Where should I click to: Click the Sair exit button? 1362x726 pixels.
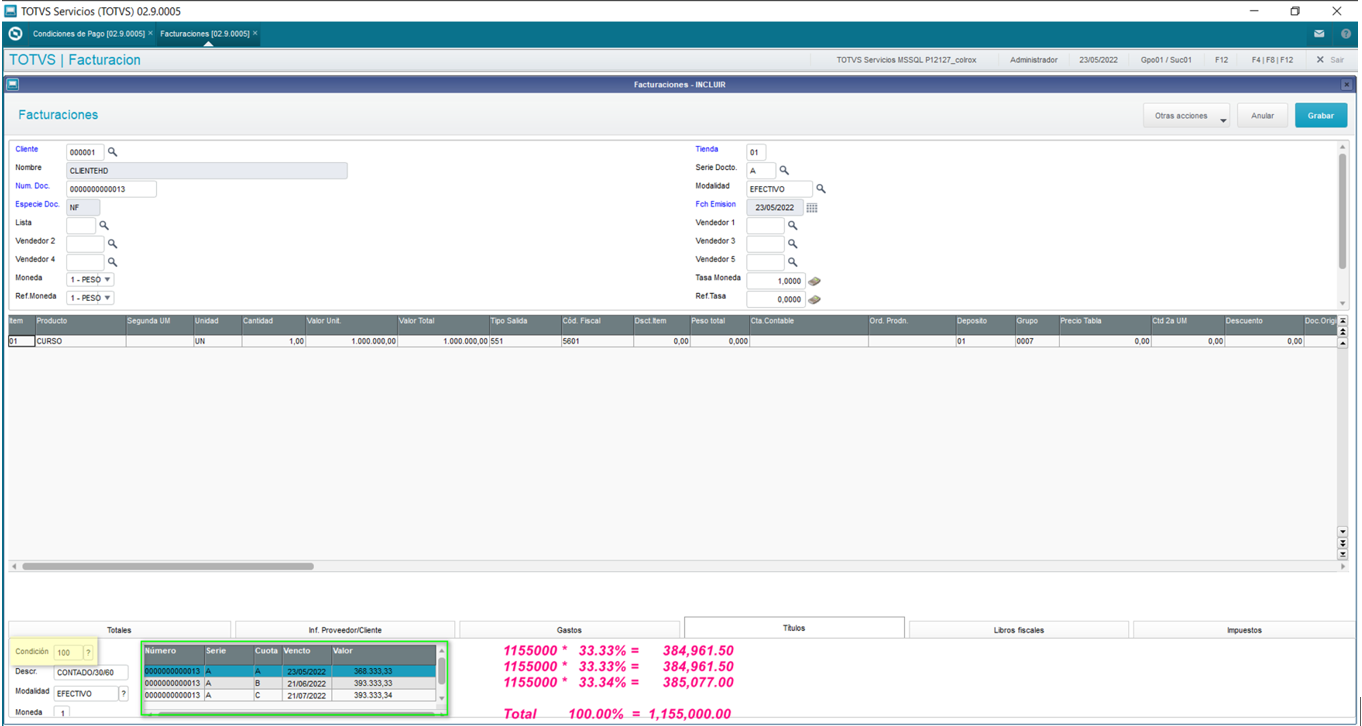[1330, 60]
